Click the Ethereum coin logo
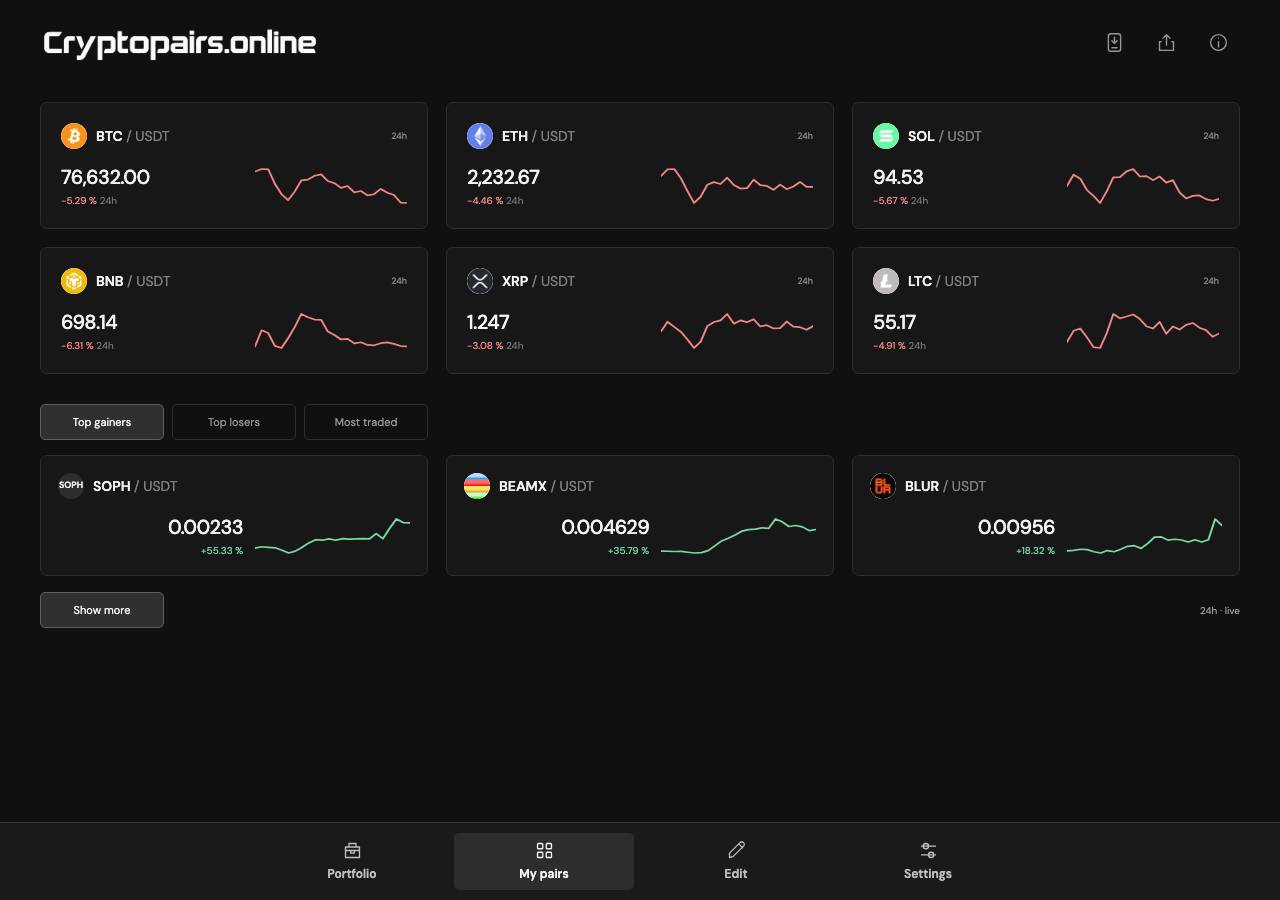This screenshot has height=900, width=1280. point(480,136)
